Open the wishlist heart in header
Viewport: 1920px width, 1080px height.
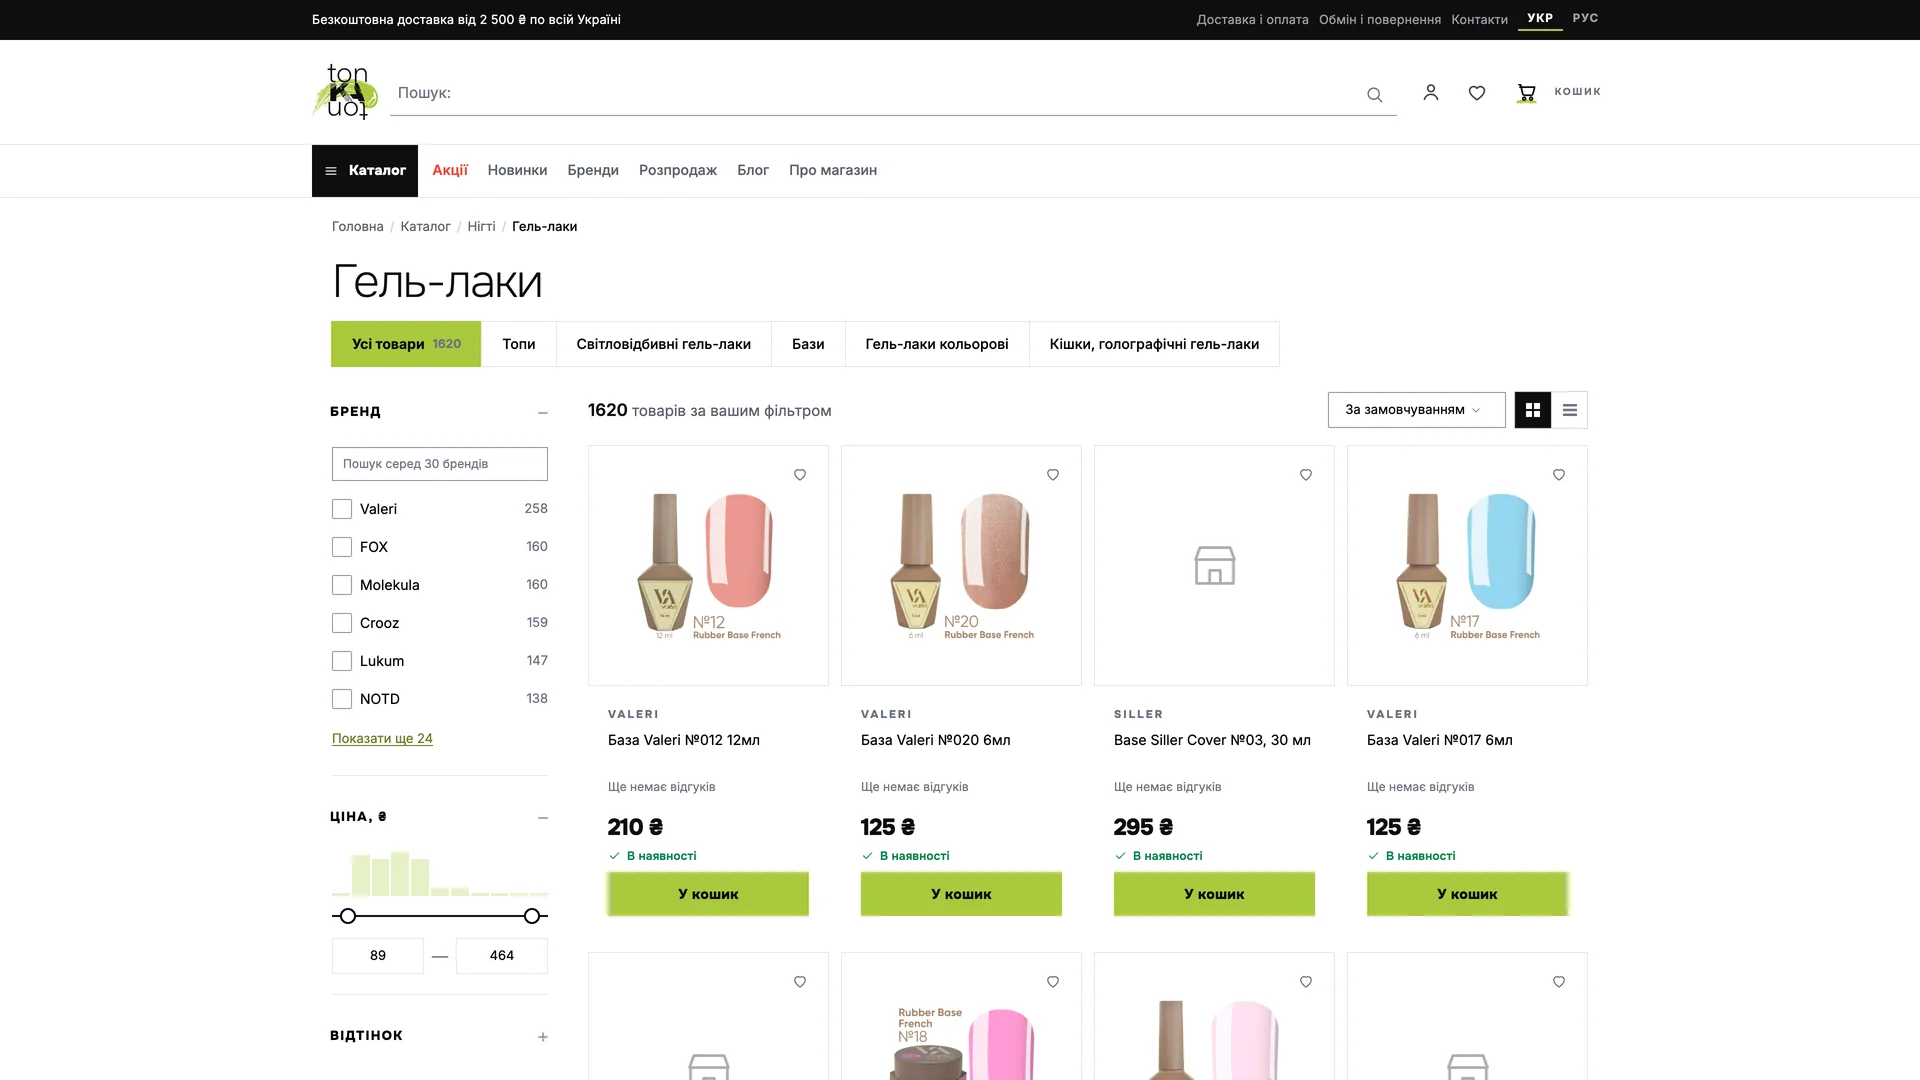click(1477, 93)
